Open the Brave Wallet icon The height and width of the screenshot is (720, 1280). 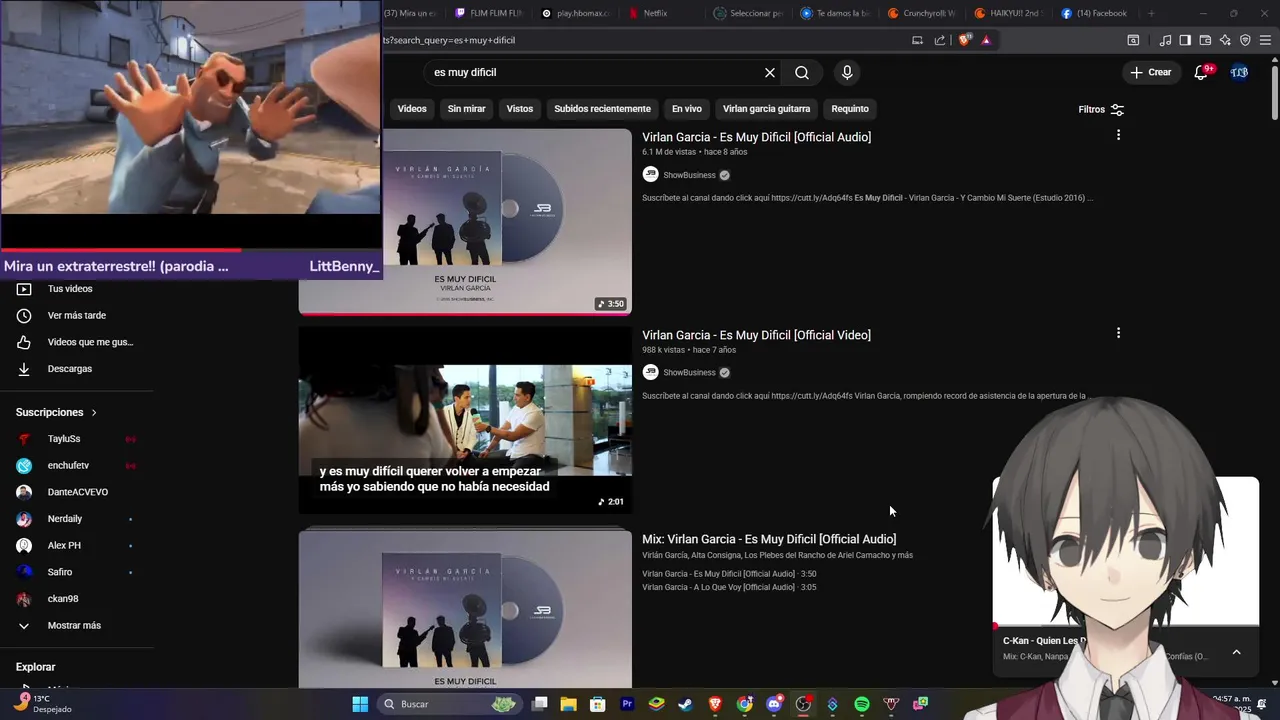(1205, 40)
